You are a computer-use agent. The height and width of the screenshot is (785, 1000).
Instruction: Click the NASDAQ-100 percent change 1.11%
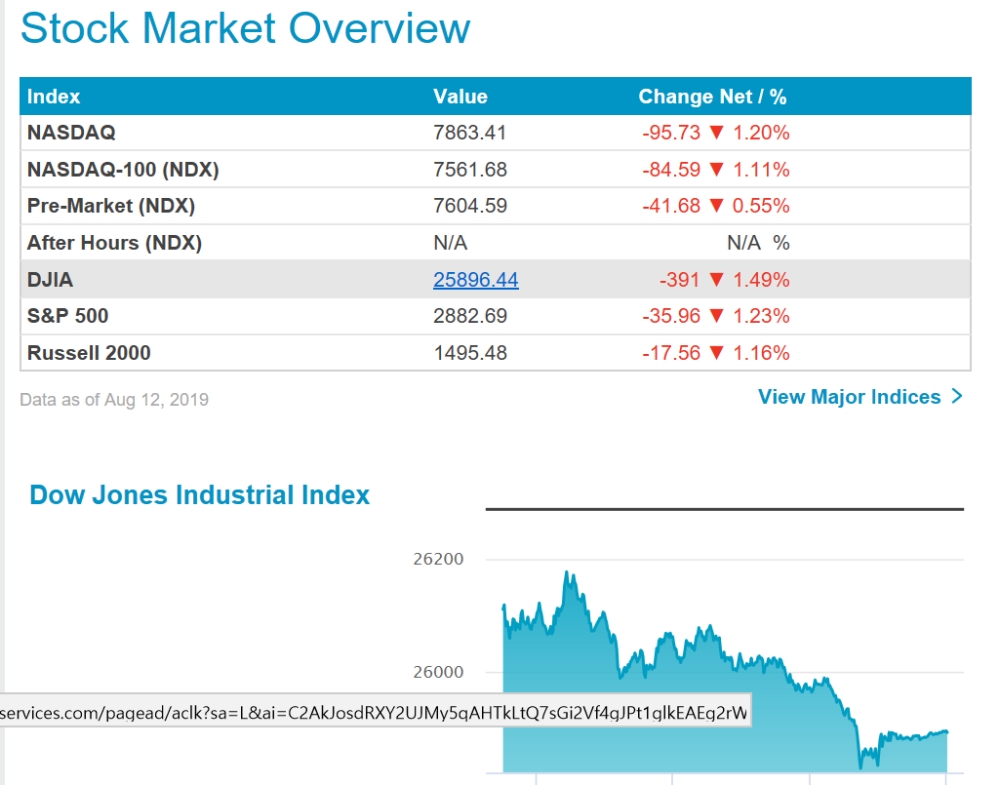[761, 170]
